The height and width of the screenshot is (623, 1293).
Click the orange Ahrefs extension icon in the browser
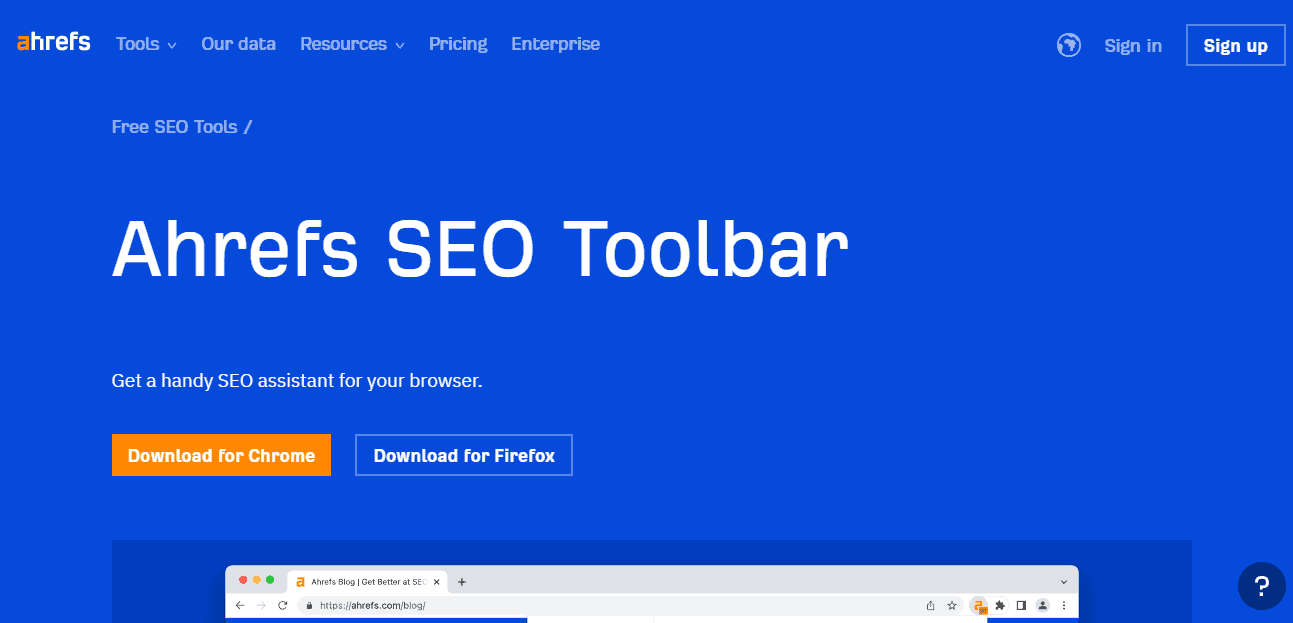coord(978,605)
